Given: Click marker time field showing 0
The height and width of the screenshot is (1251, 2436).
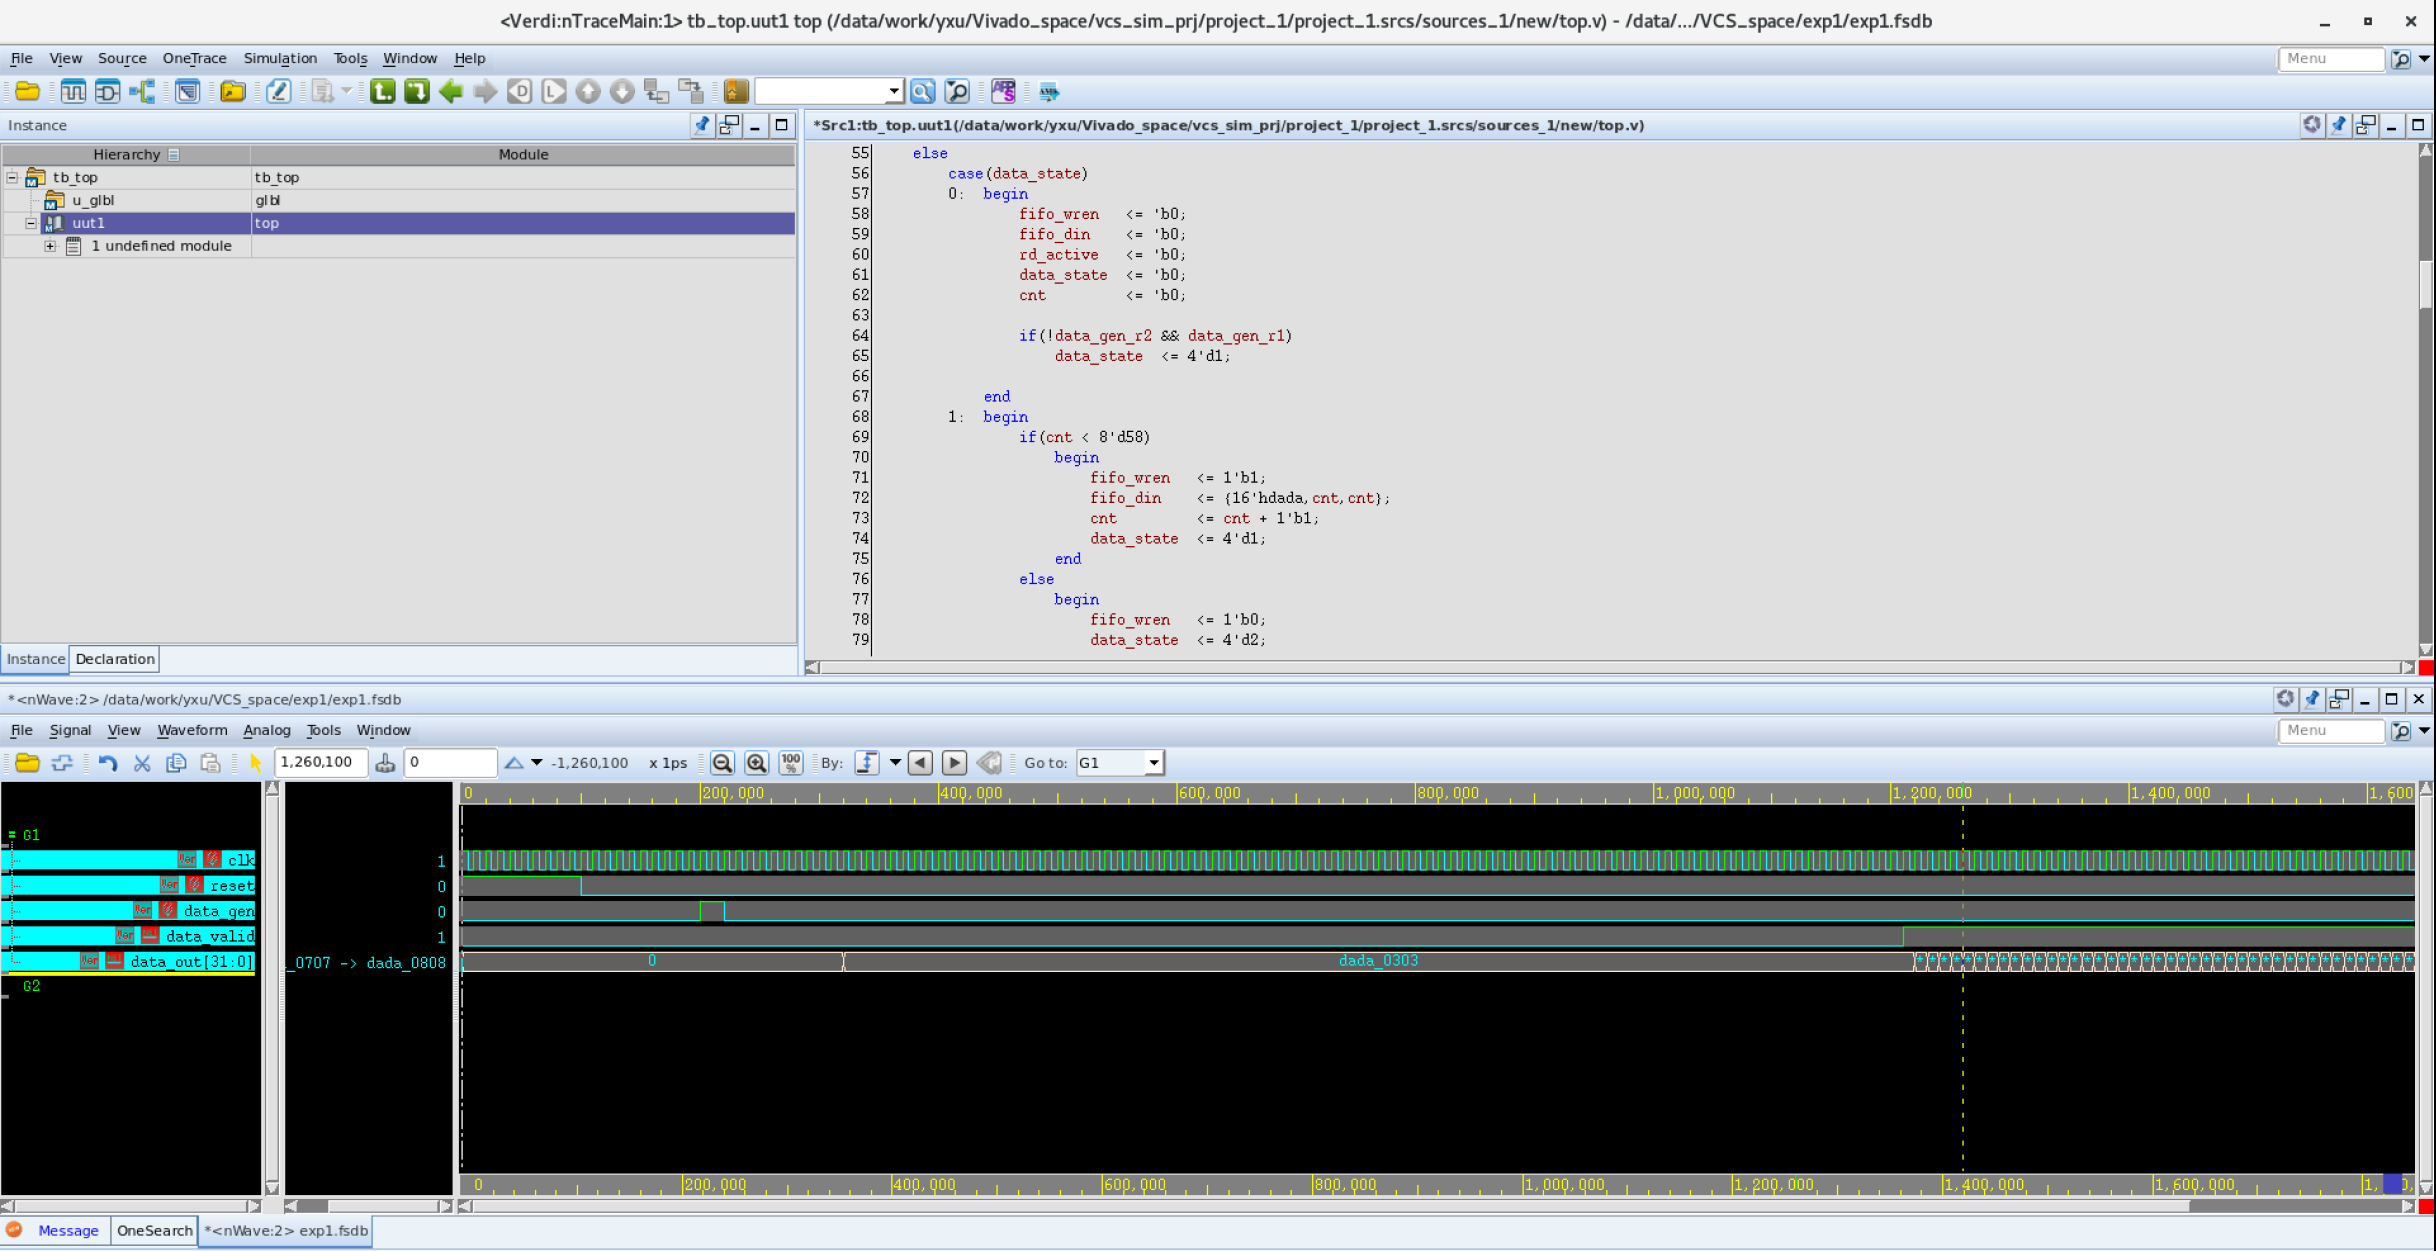Looking at the screenshot, I should tap(450, 763).
